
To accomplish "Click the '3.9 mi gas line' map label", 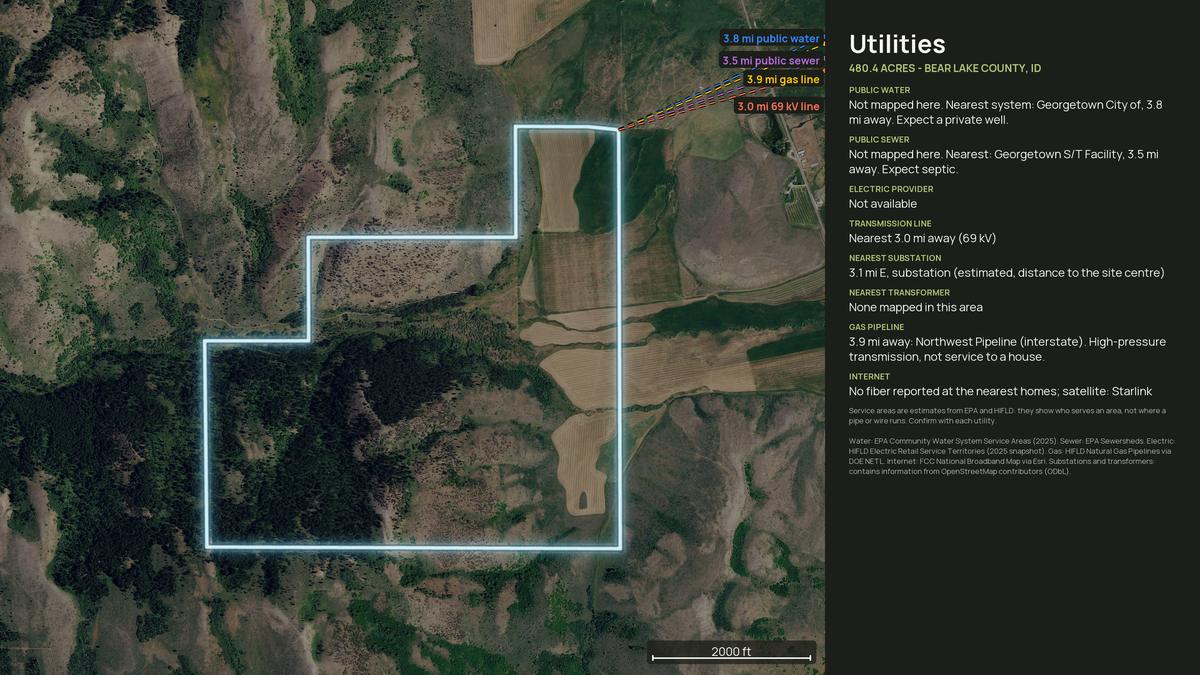I will (783, 79).
